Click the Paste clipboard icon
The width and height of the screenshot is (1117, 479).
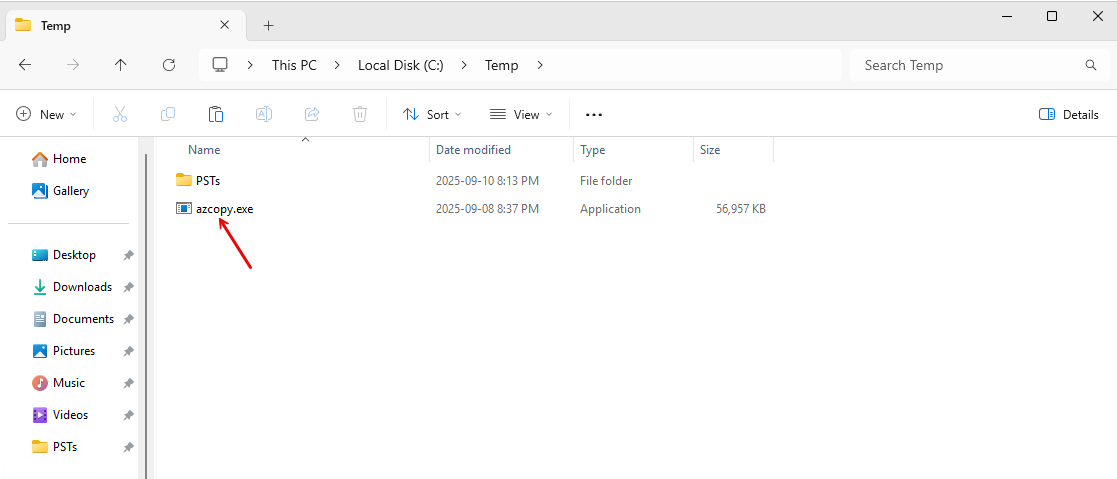216,114
